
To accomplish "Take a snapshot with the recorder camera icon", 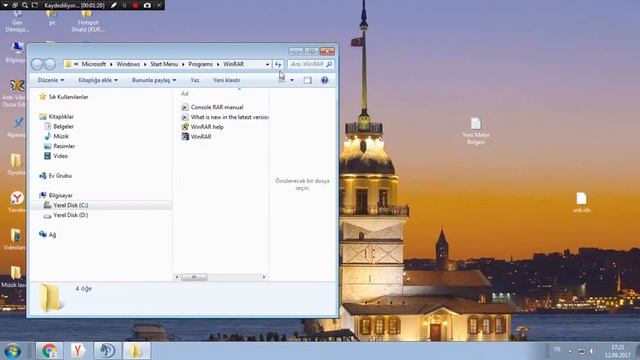I will click(x=147, y=5).
